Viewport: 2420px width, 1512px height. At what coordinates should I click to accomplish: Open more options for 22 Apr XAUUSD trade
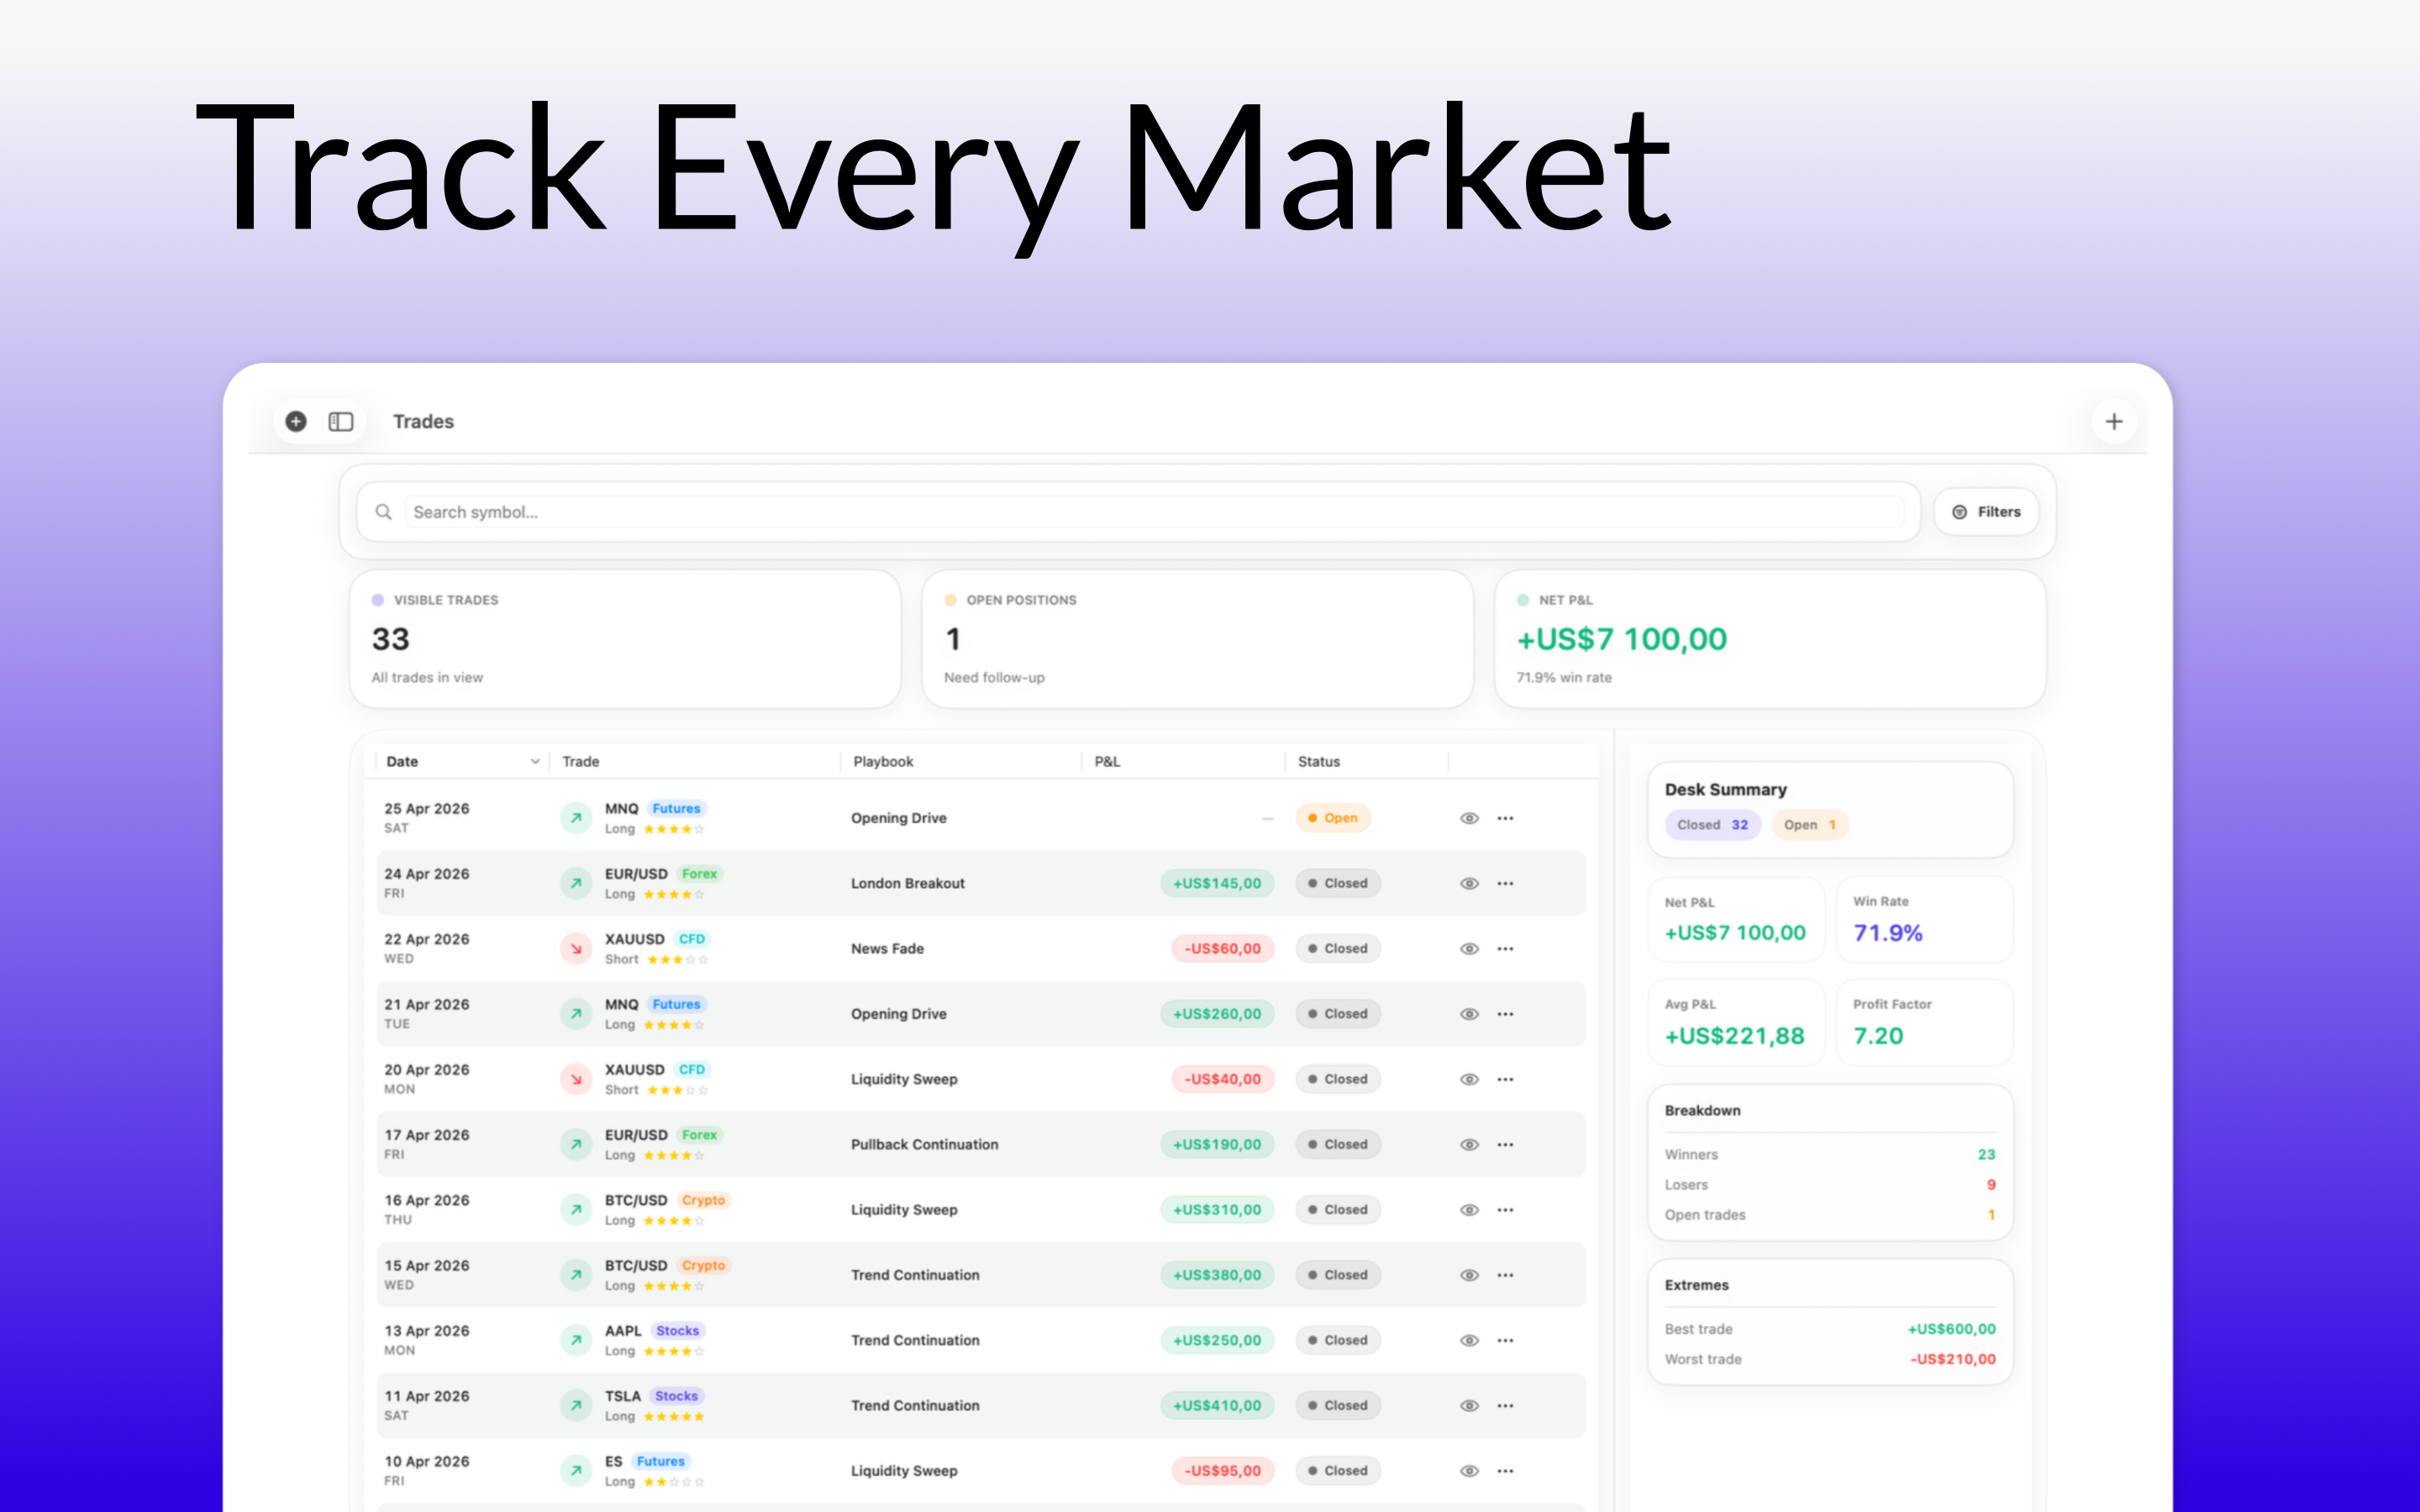(1505, 949)
